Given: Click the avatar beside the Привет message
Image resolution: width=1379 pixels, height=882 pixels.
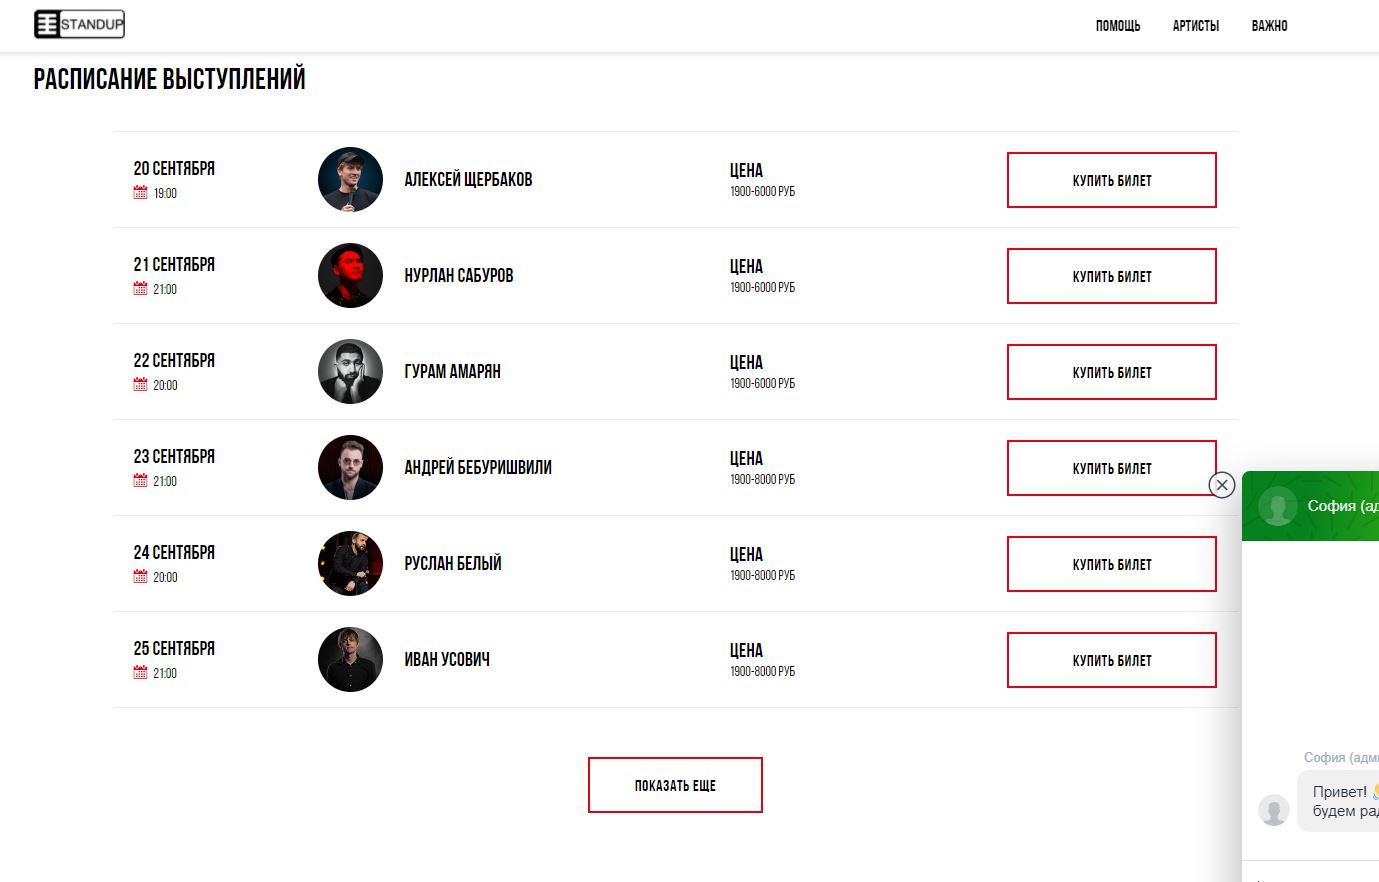Looking at the screenshot, I should 1273,810.
